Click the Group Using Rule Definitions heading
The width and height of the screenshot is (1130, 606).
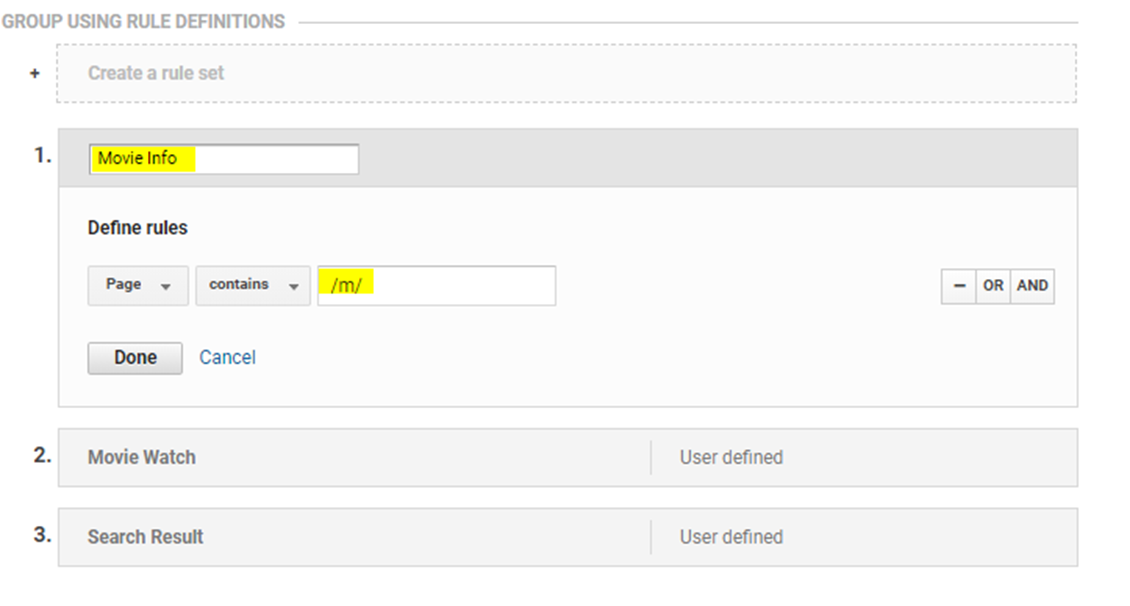[x=143, y=21]
